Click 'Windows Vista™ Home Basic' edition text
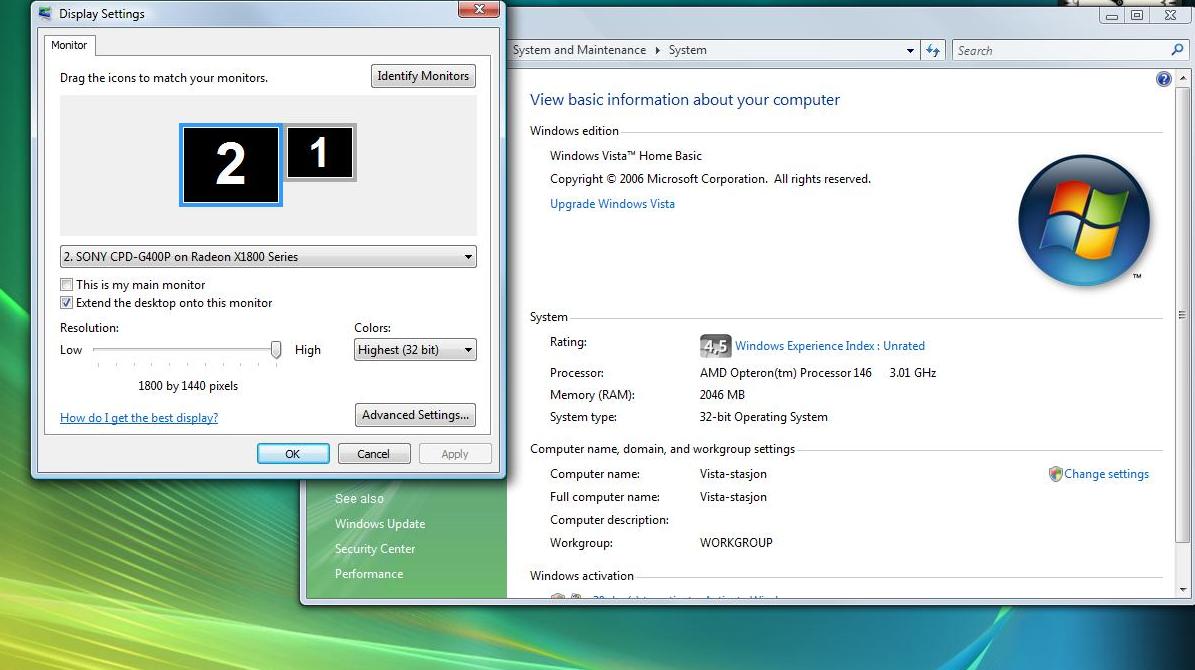Screen dimensions: 1195x670 click(626, 155)
